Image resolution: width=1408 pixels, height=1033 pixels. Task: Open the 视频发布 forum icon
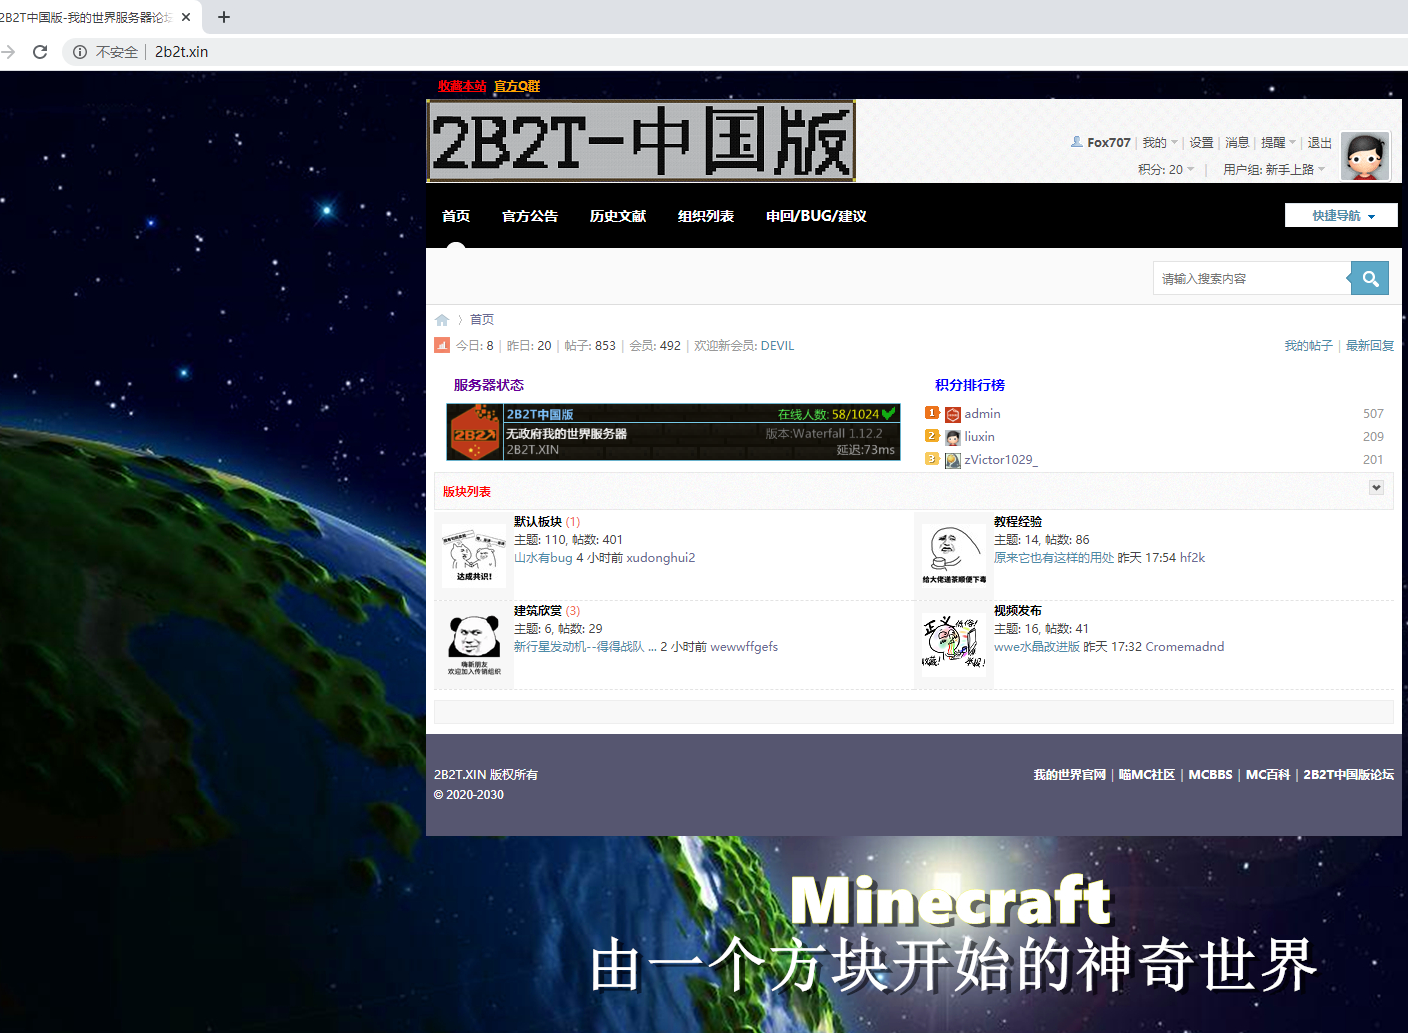pos(954,645)
